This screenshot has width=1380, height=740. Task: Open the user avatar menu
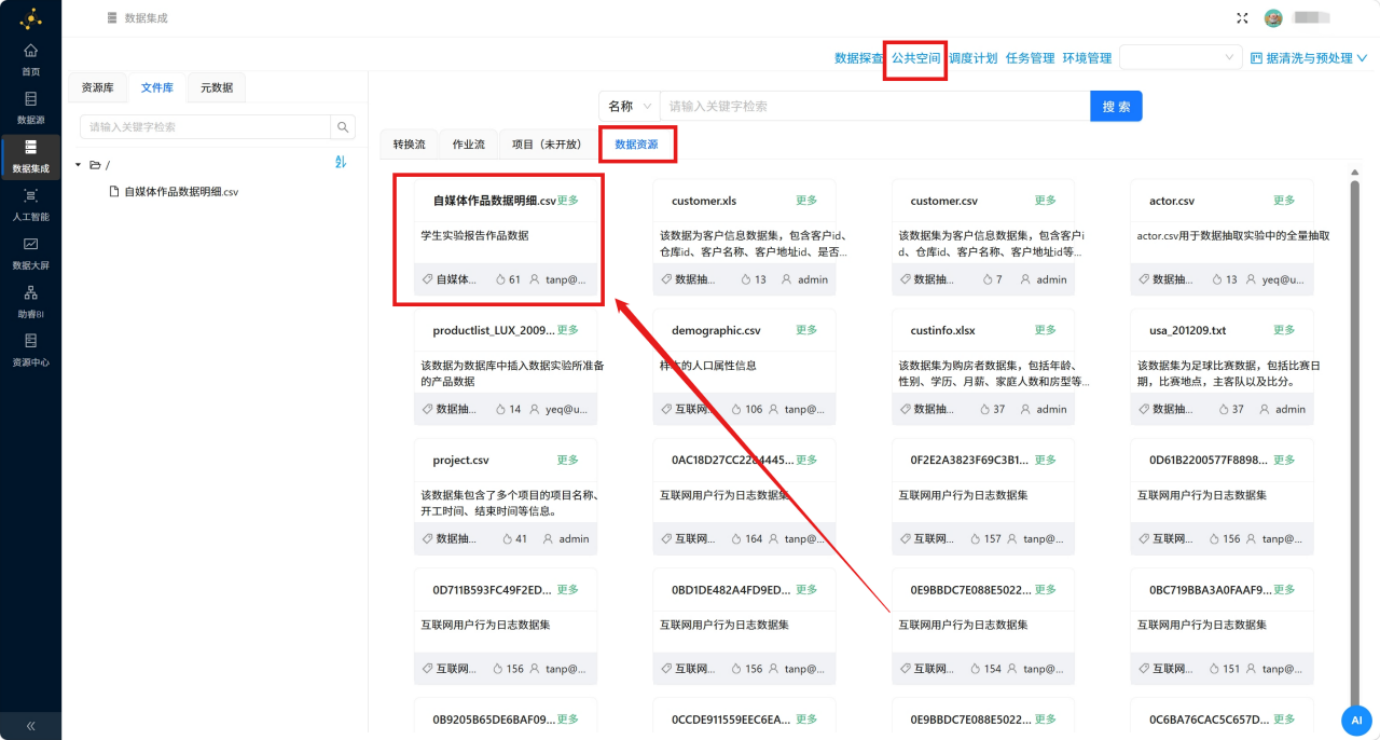[x=1273, y=18]
